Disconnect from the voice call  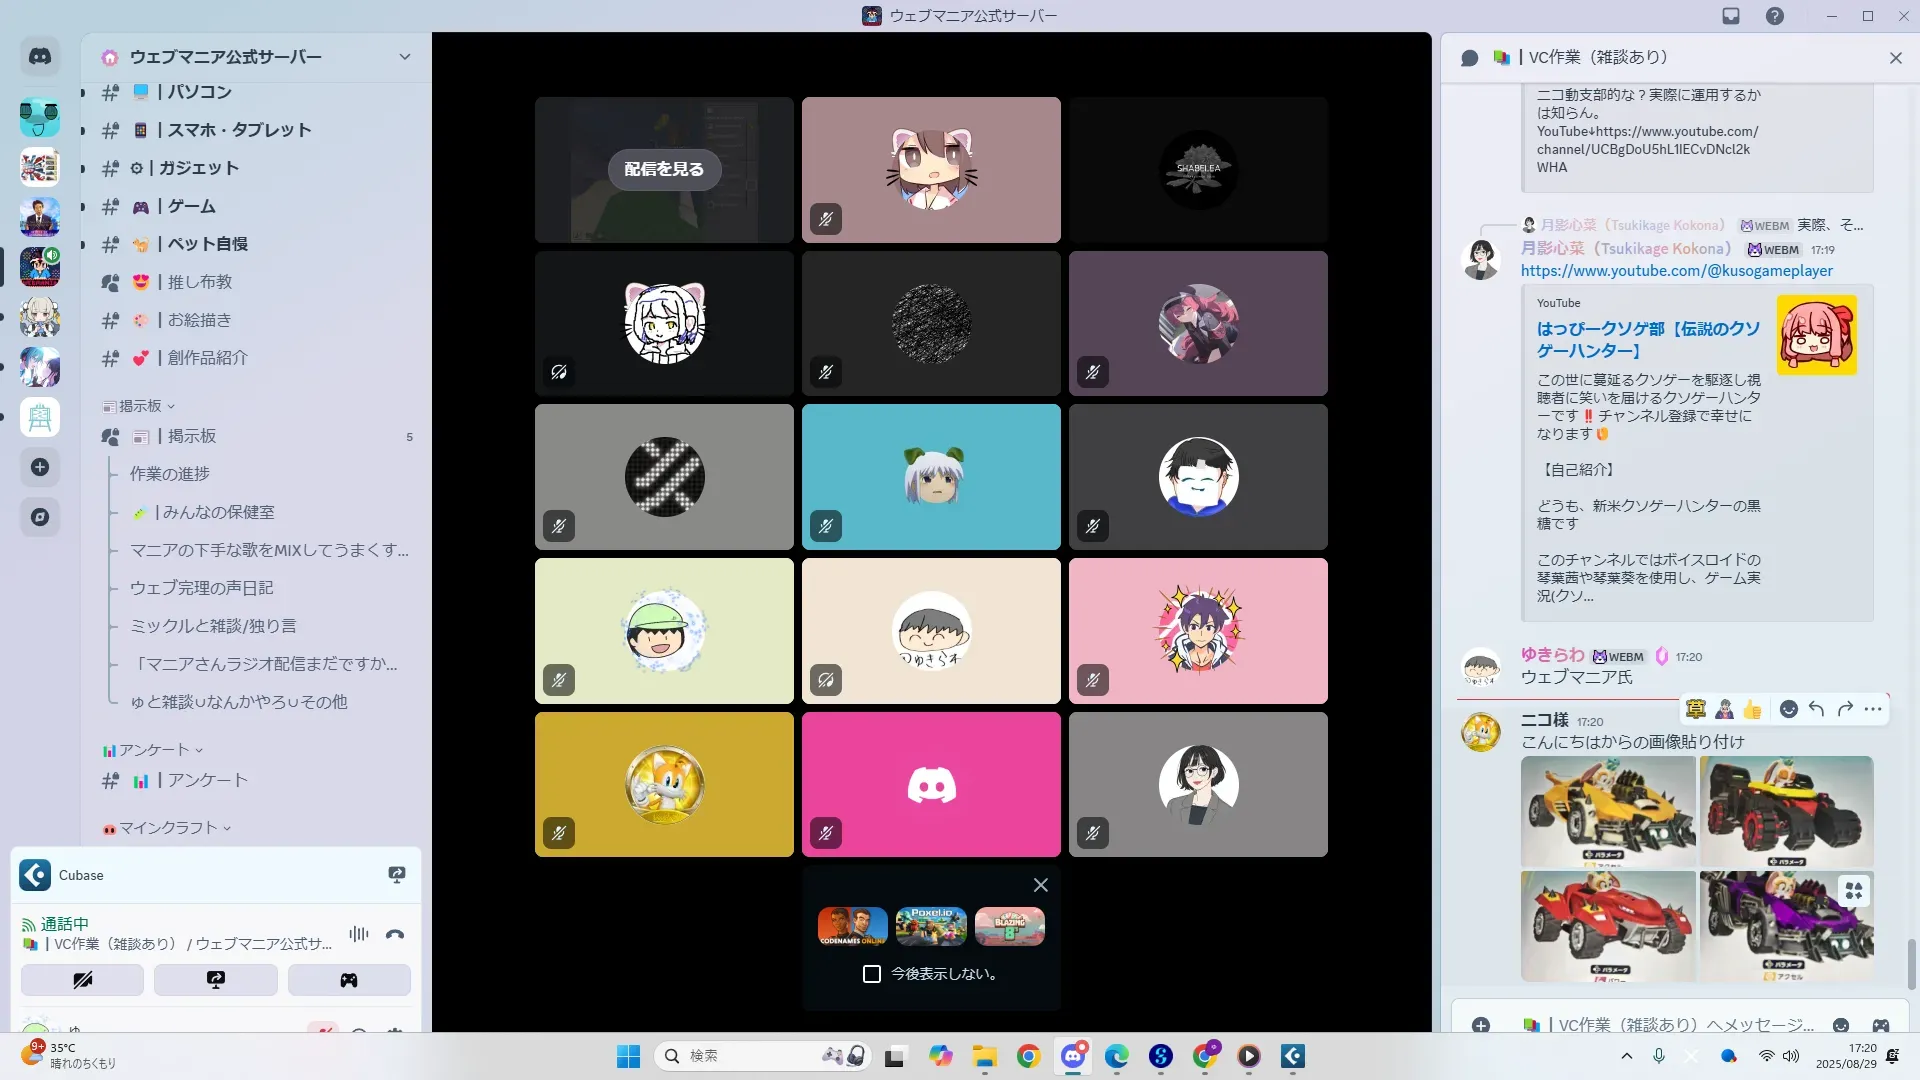coord(395,934)
